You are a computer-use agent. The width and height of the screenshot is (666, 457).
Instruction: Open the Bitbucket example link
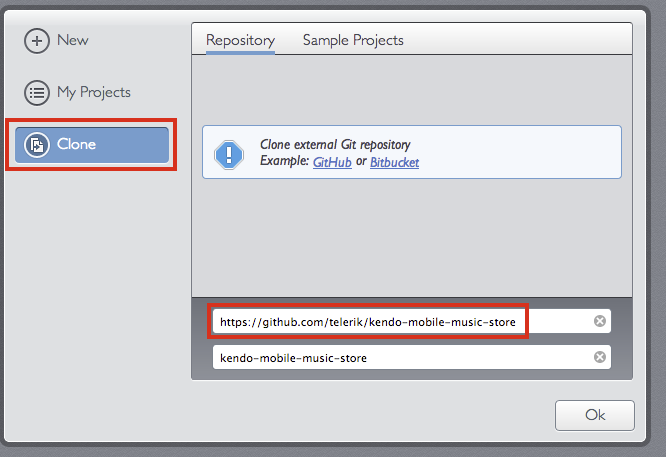[x=395, y=162]
